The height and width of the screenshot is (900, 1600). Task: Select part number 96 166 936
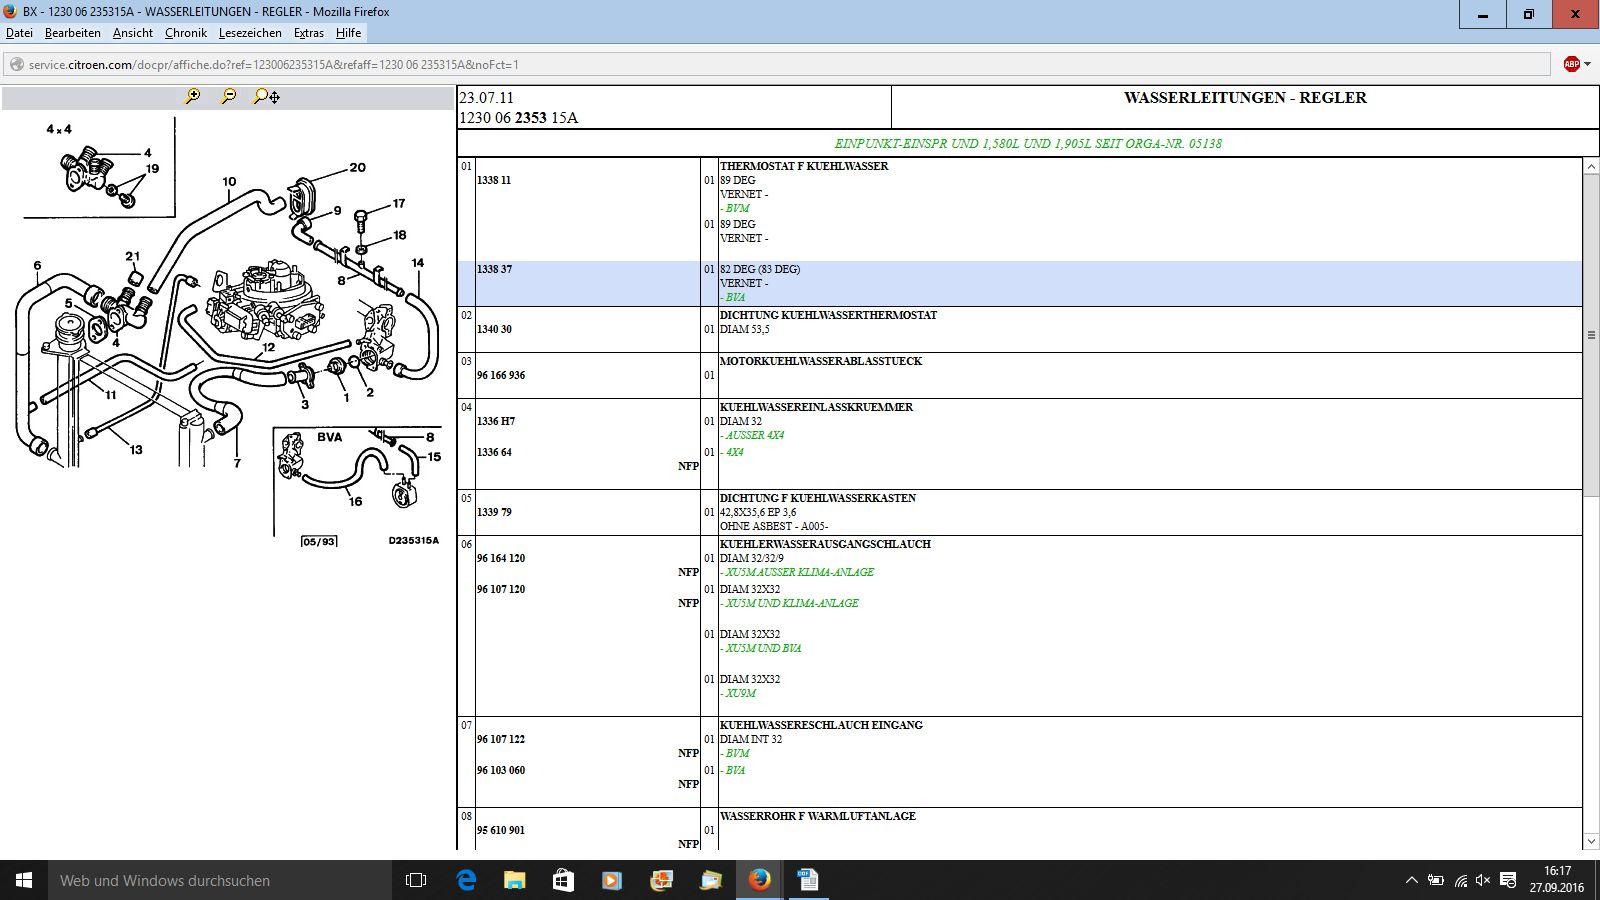[x=501, y=375]
